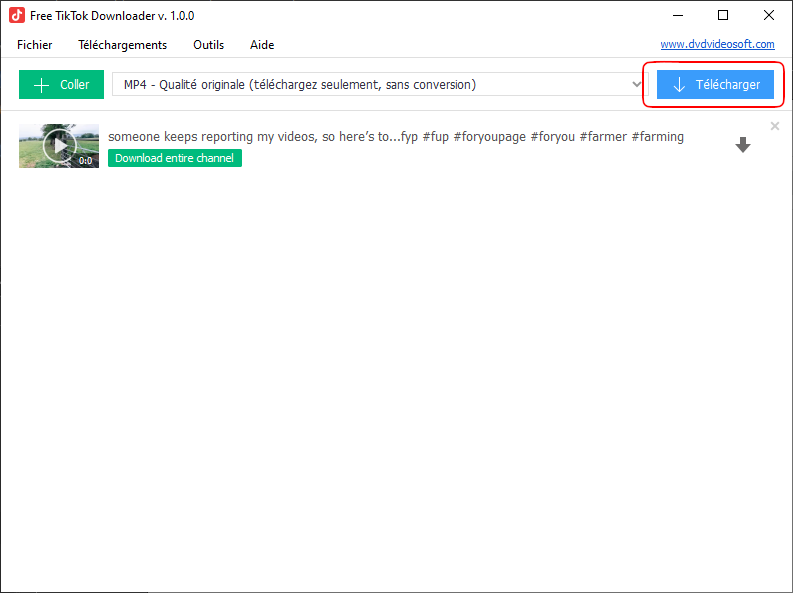Image resolution: width=793 pixels, height=593 pixels.
Task: Expand format list using the chevron arrow
Action: click(634, 85)
